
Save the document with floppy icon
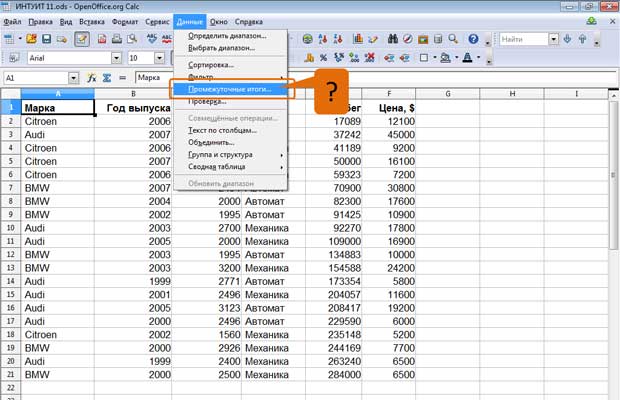[46, 39]
